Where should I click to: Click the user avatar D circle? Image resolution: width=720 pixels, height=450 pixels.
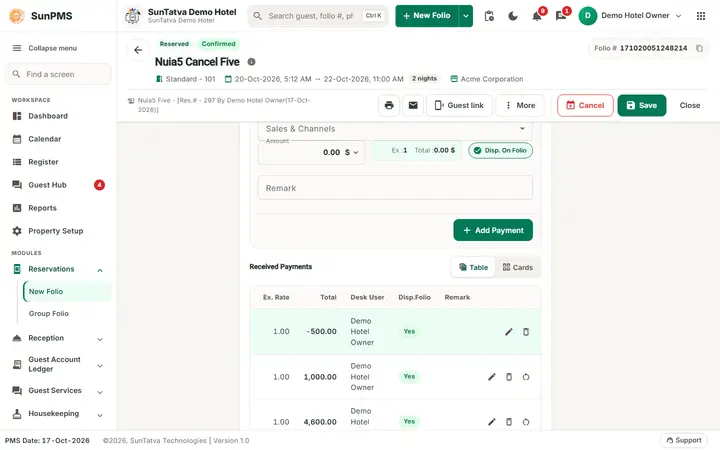[x=587, y=16]
